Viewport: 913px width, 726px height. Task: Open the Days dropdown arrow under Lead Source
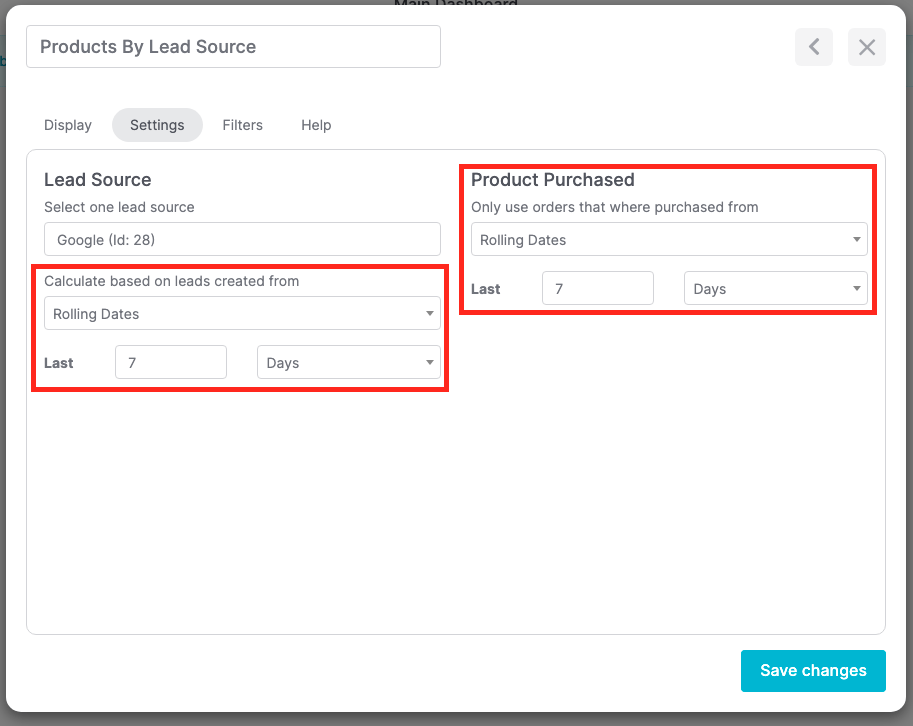(x=430, y=362)
